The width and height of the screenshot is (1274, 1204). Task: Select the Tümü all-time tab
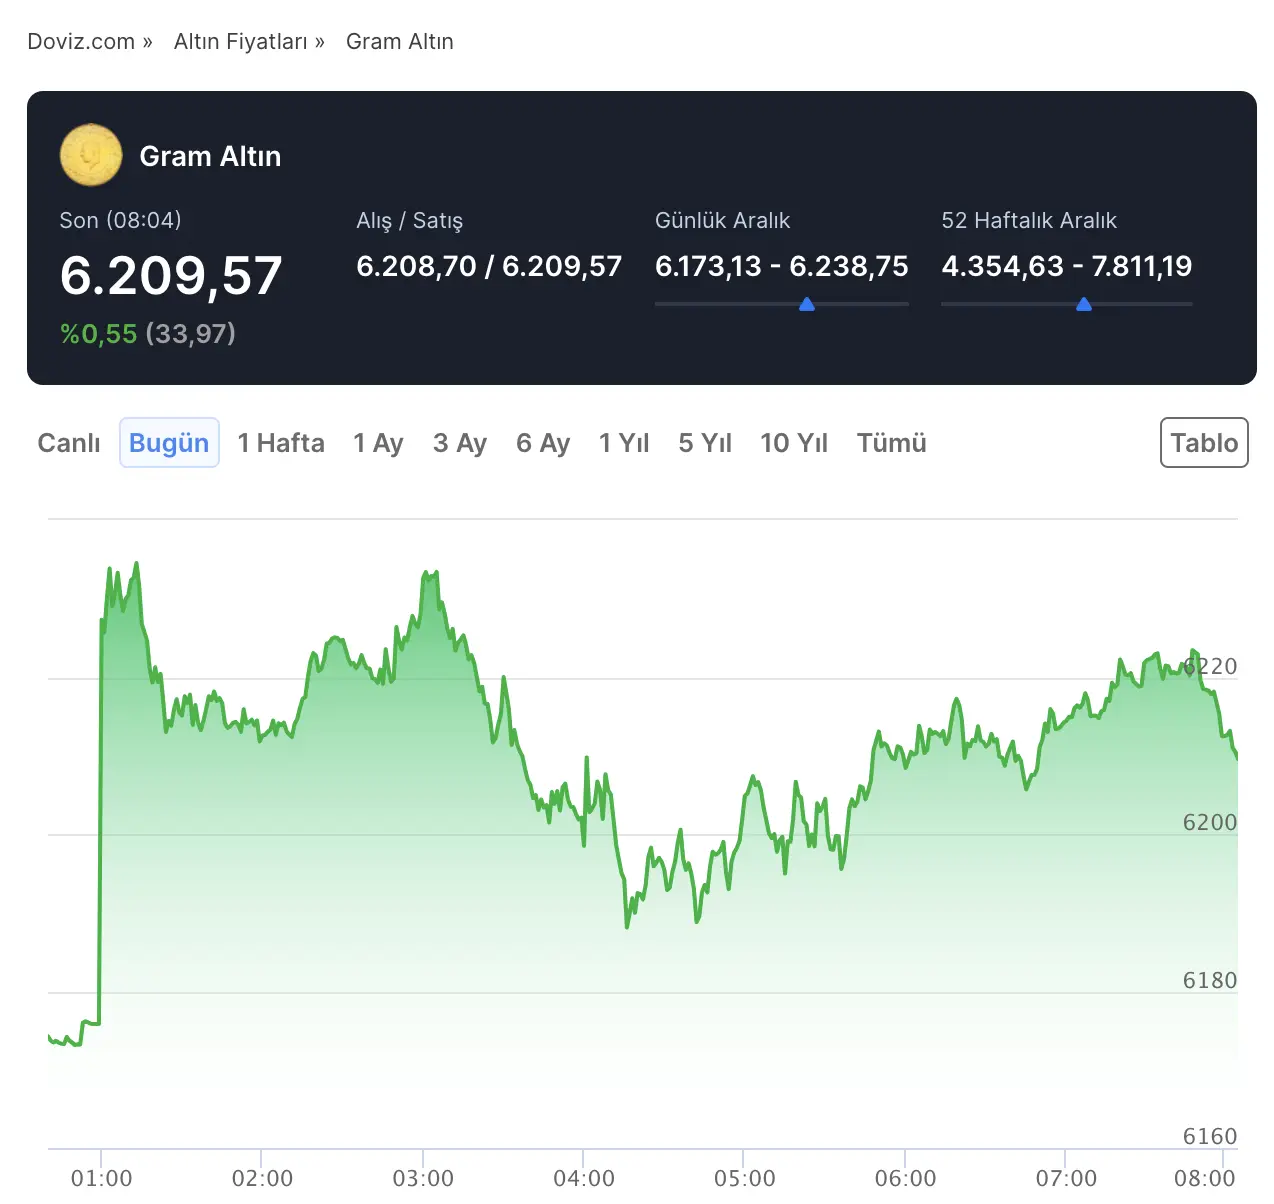pos(892,443)
